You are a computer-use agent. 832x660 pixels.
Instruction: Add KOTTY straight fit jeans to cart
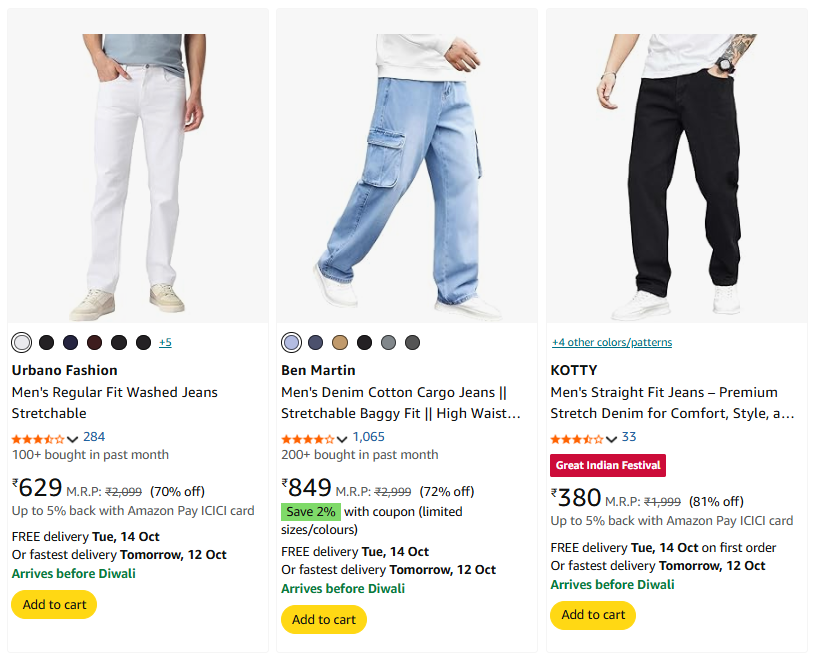593,614
